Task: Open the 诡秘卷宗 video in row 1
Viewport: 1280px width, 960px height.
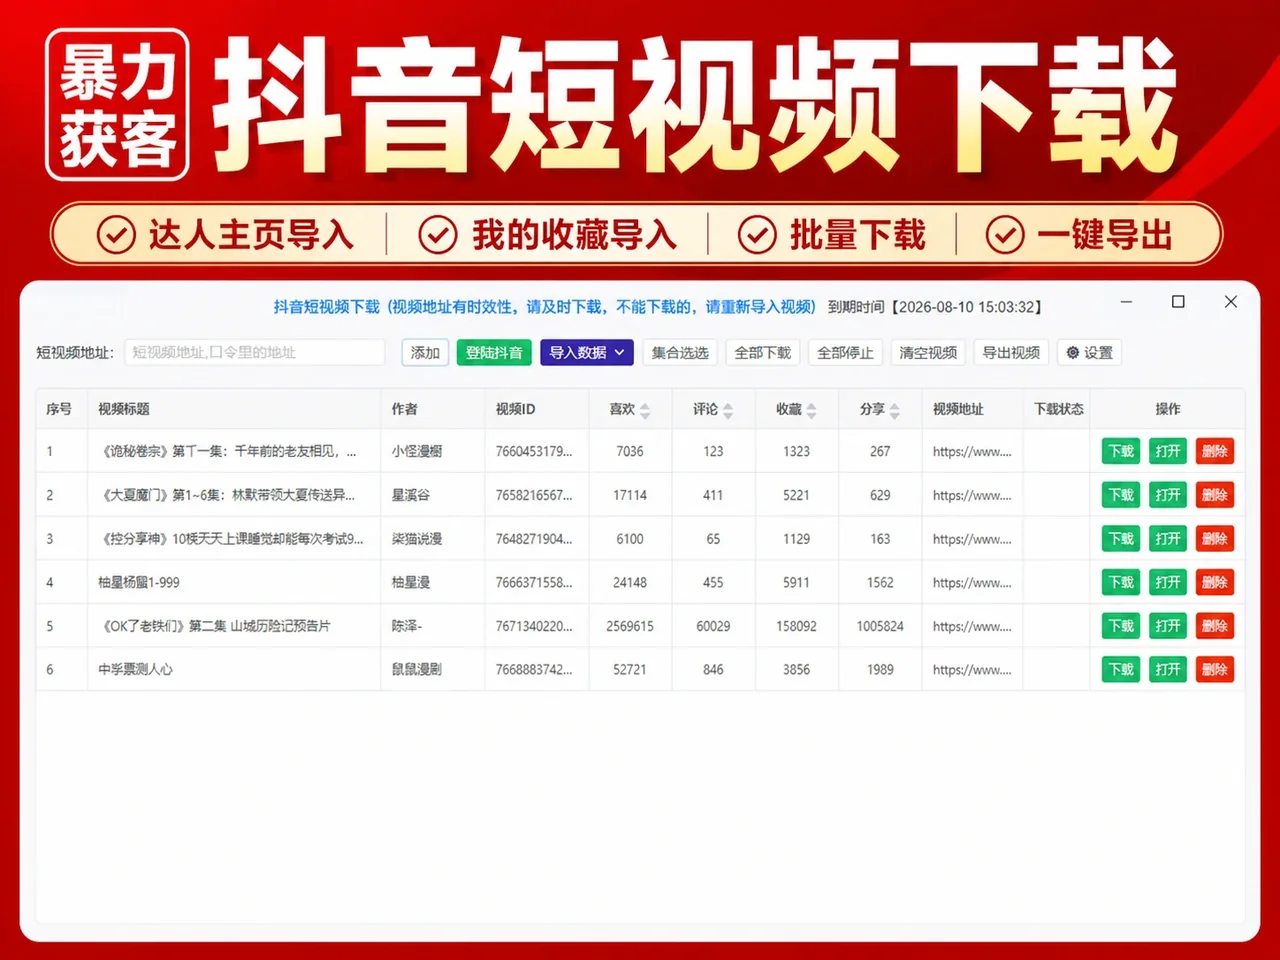Action: click(x=1168, y=452)
